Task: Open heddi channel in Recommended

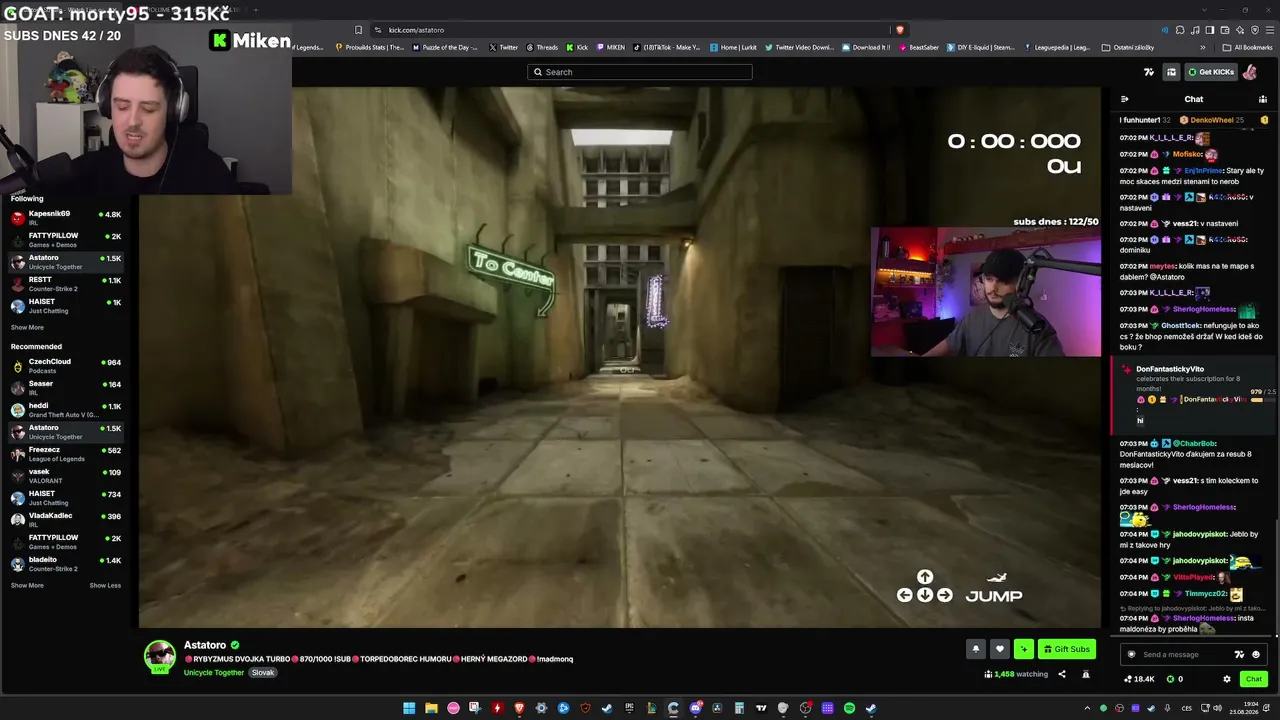Action: [x=66, y=409]
